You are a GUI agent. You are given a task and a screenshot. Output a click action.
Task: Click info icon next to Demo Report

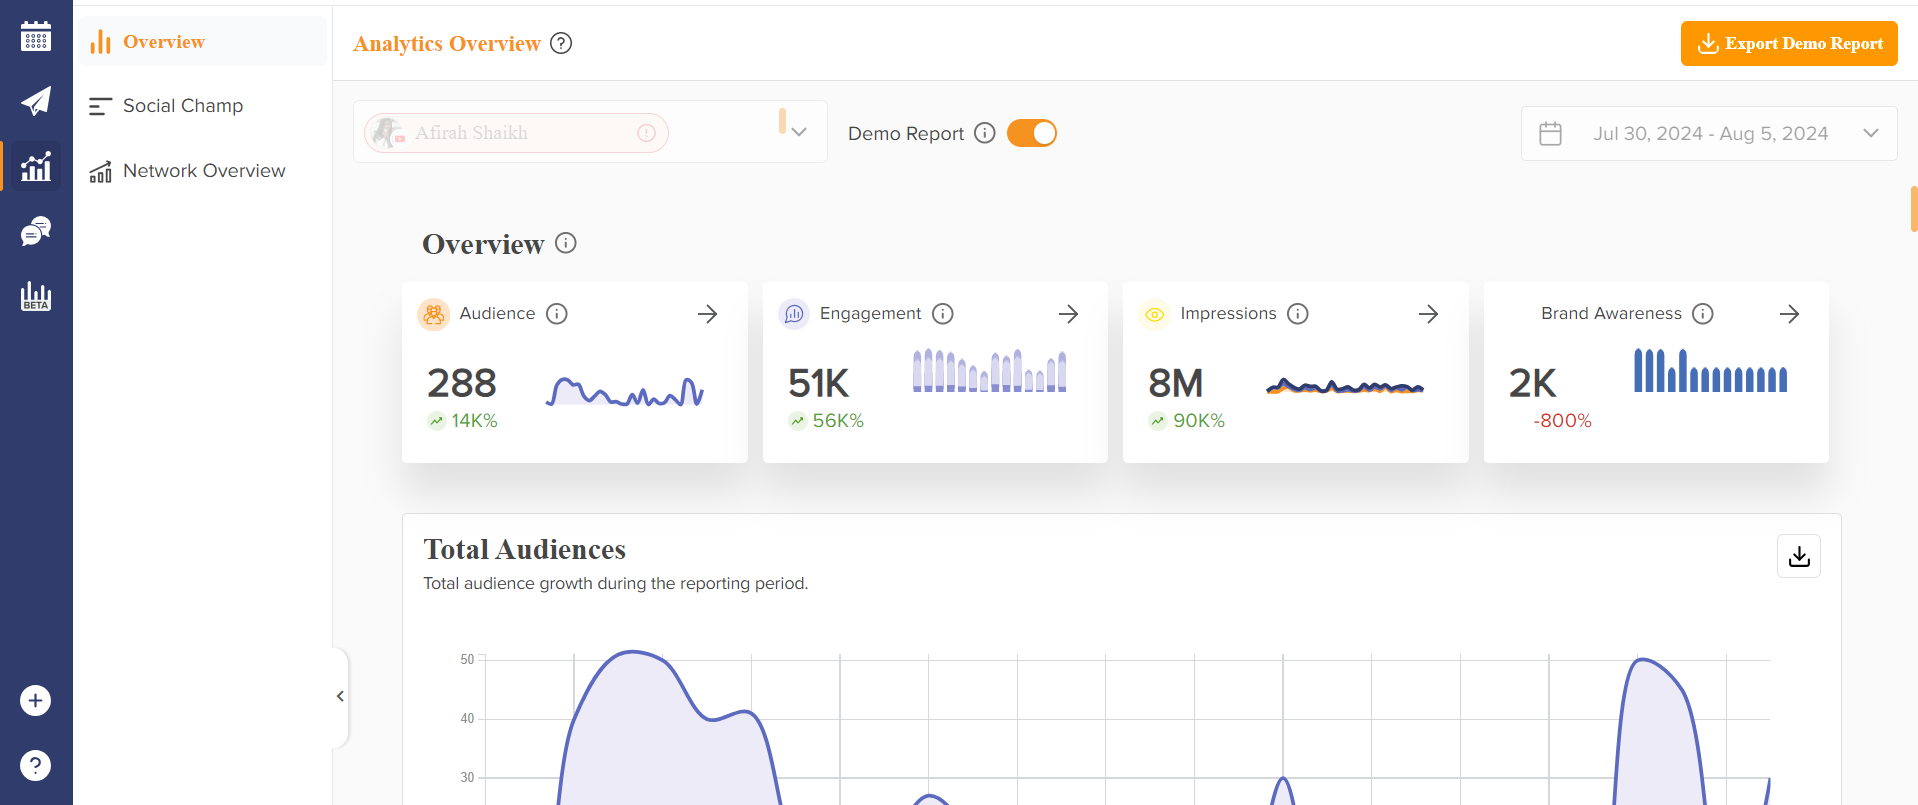[985, 133]
